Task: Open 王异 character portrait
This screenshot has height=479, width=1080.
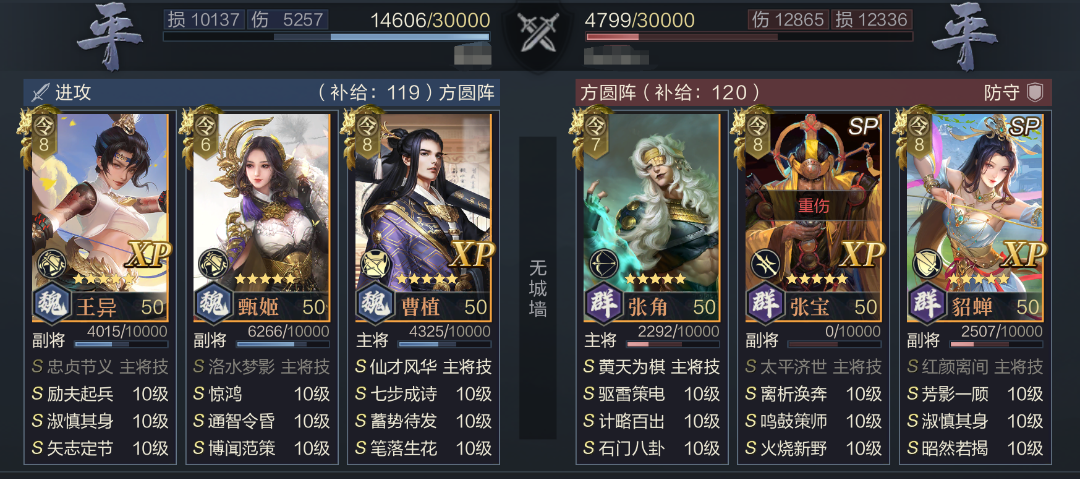Action: click(100, 202)
